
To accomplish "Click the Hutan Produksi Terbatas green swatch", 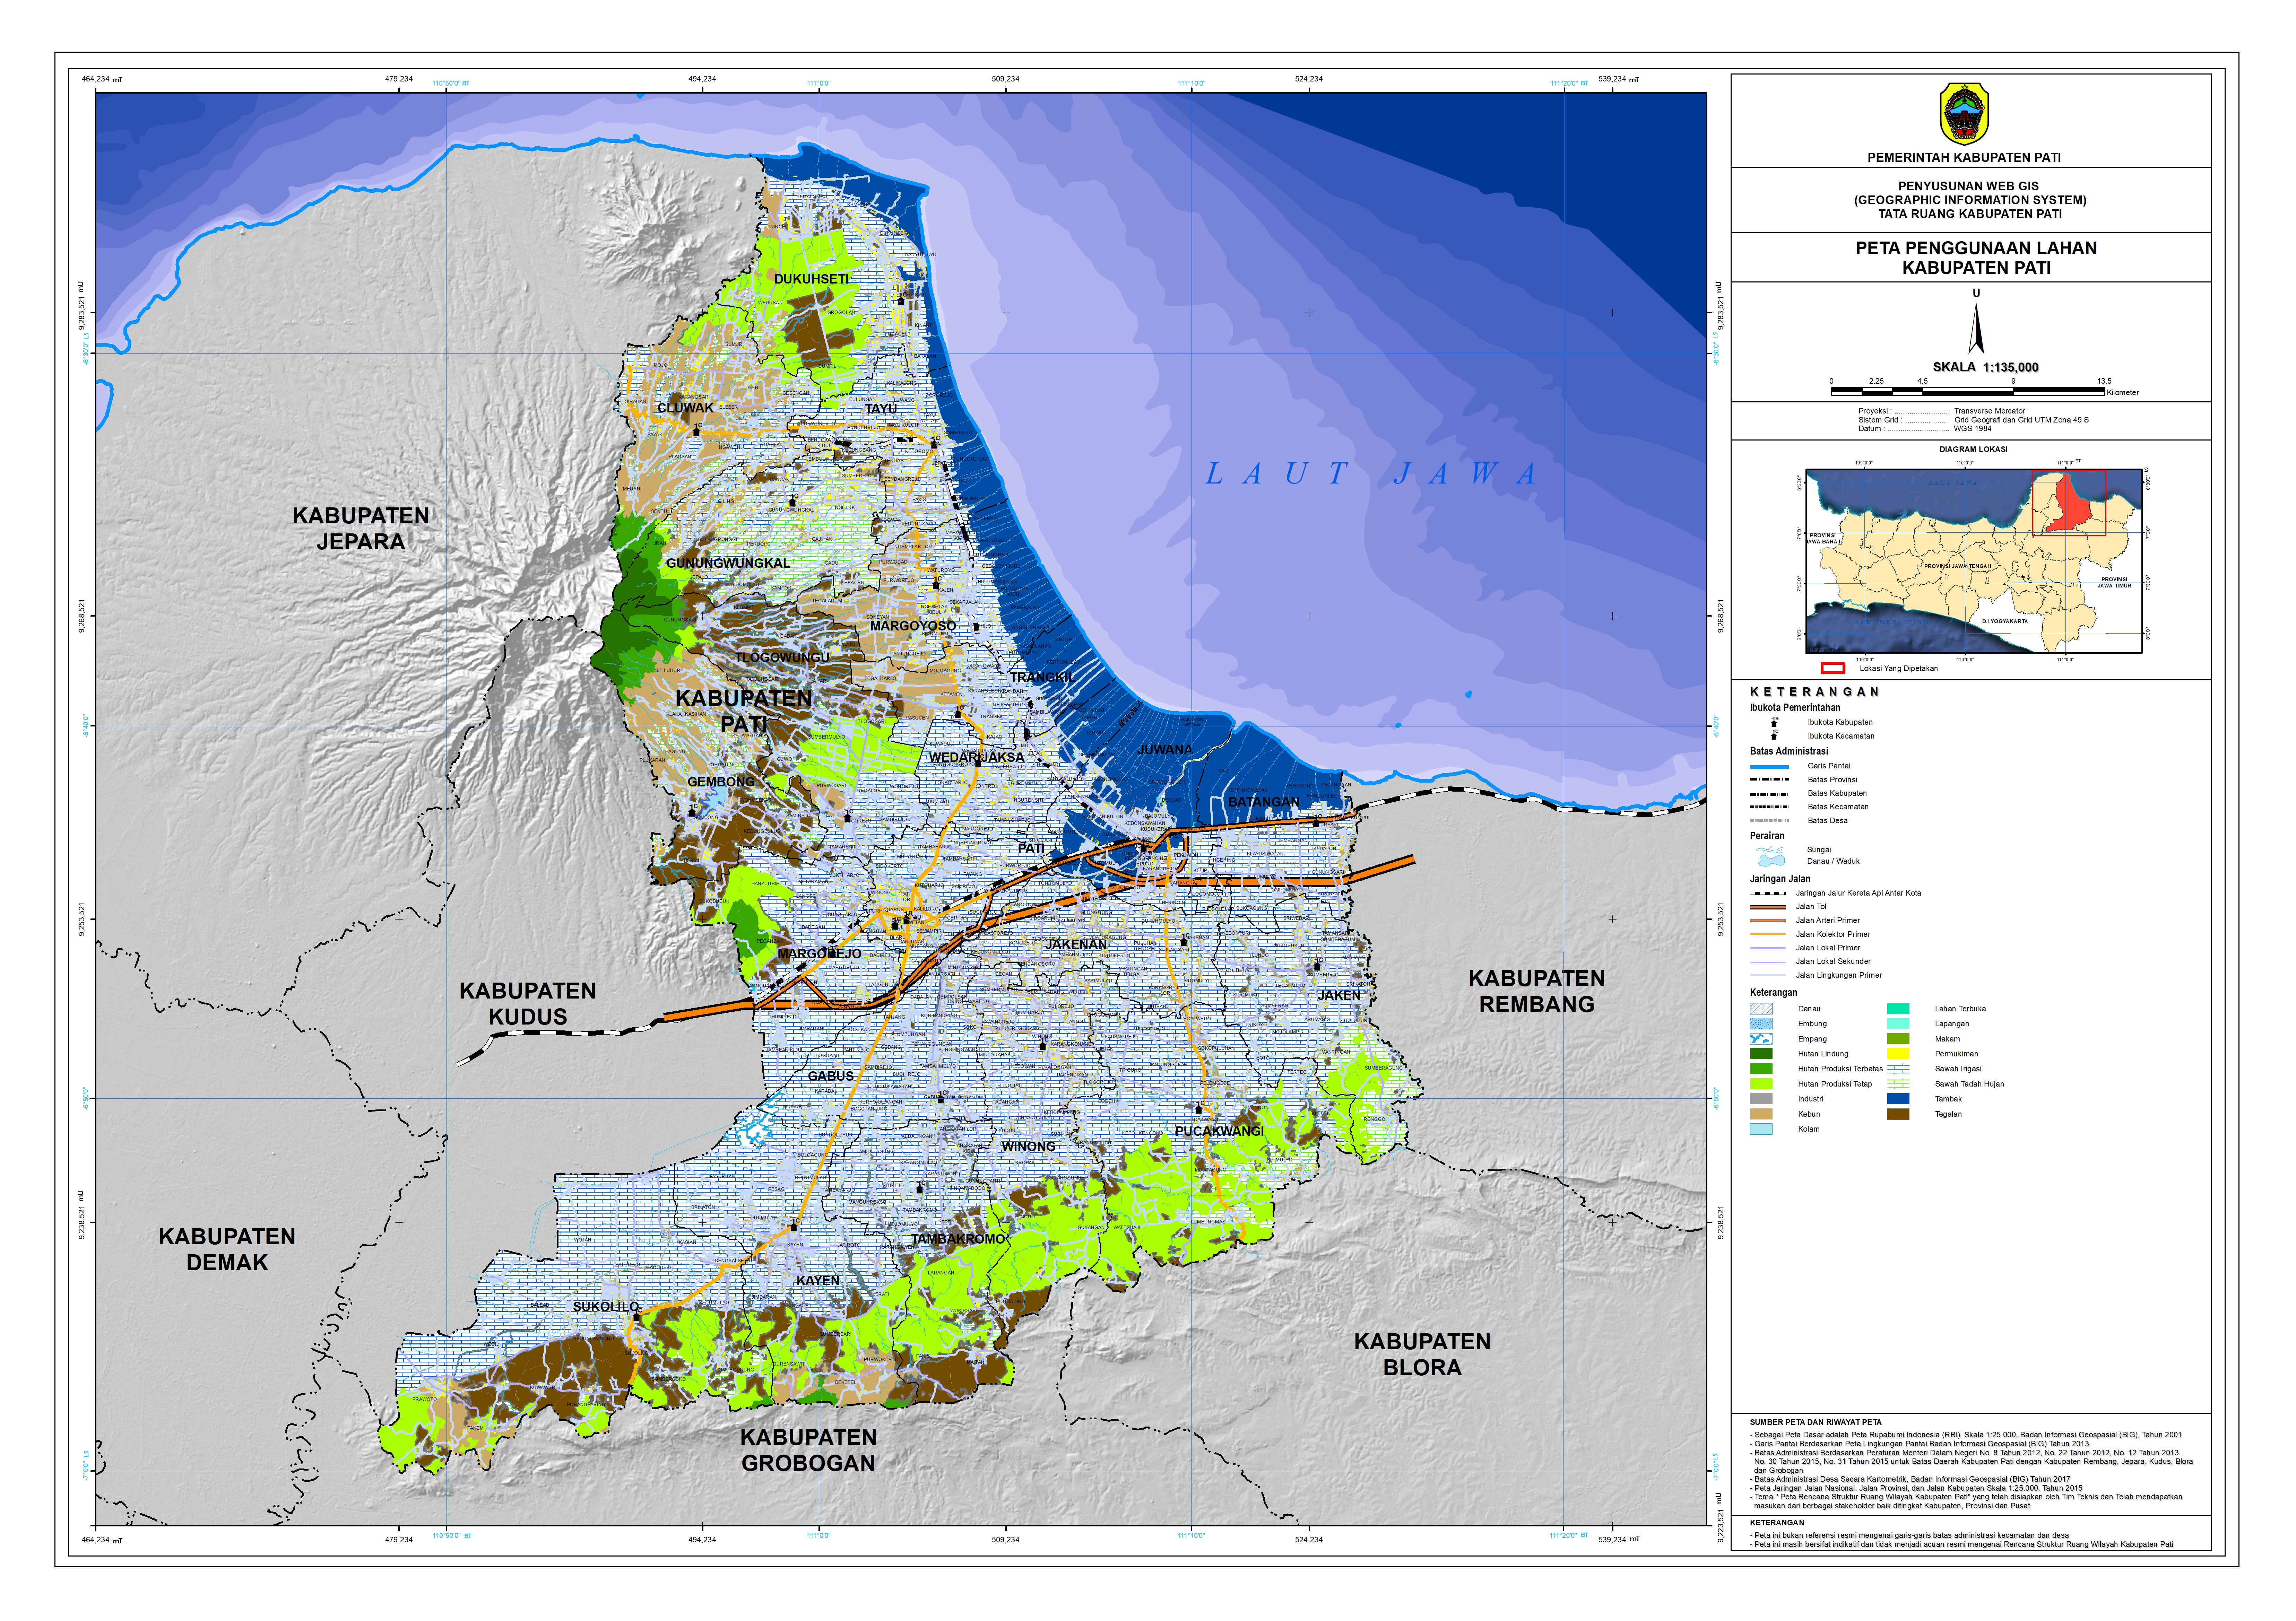I will pyautogui.click(x=1761, y=1069).
